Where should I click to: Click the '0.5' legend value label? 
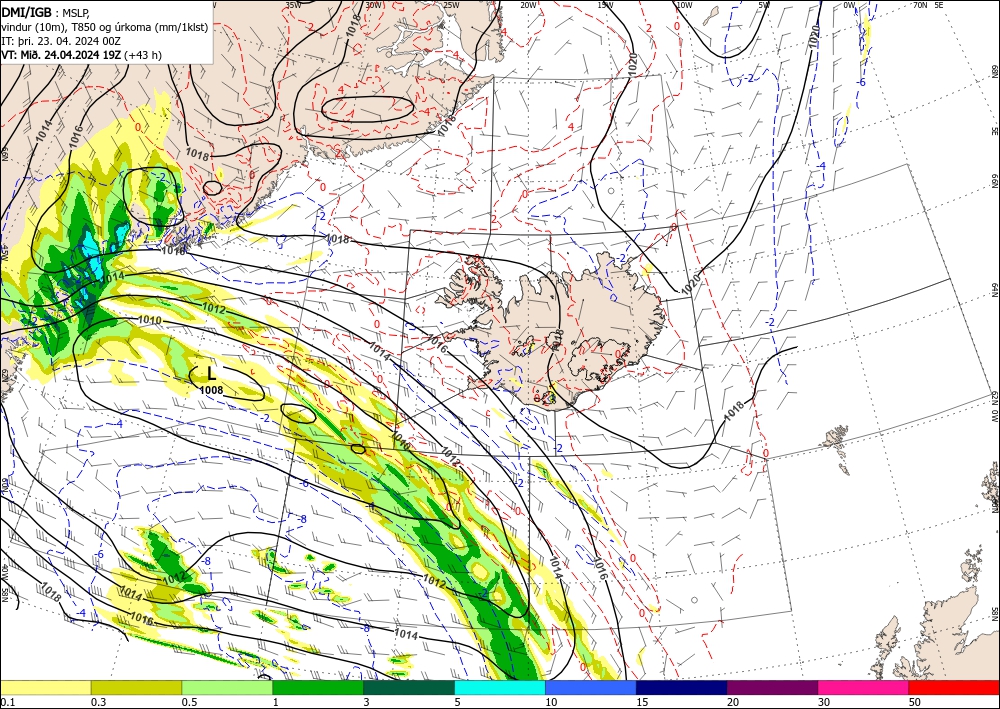pyautogui.click(x=189, y=702)
